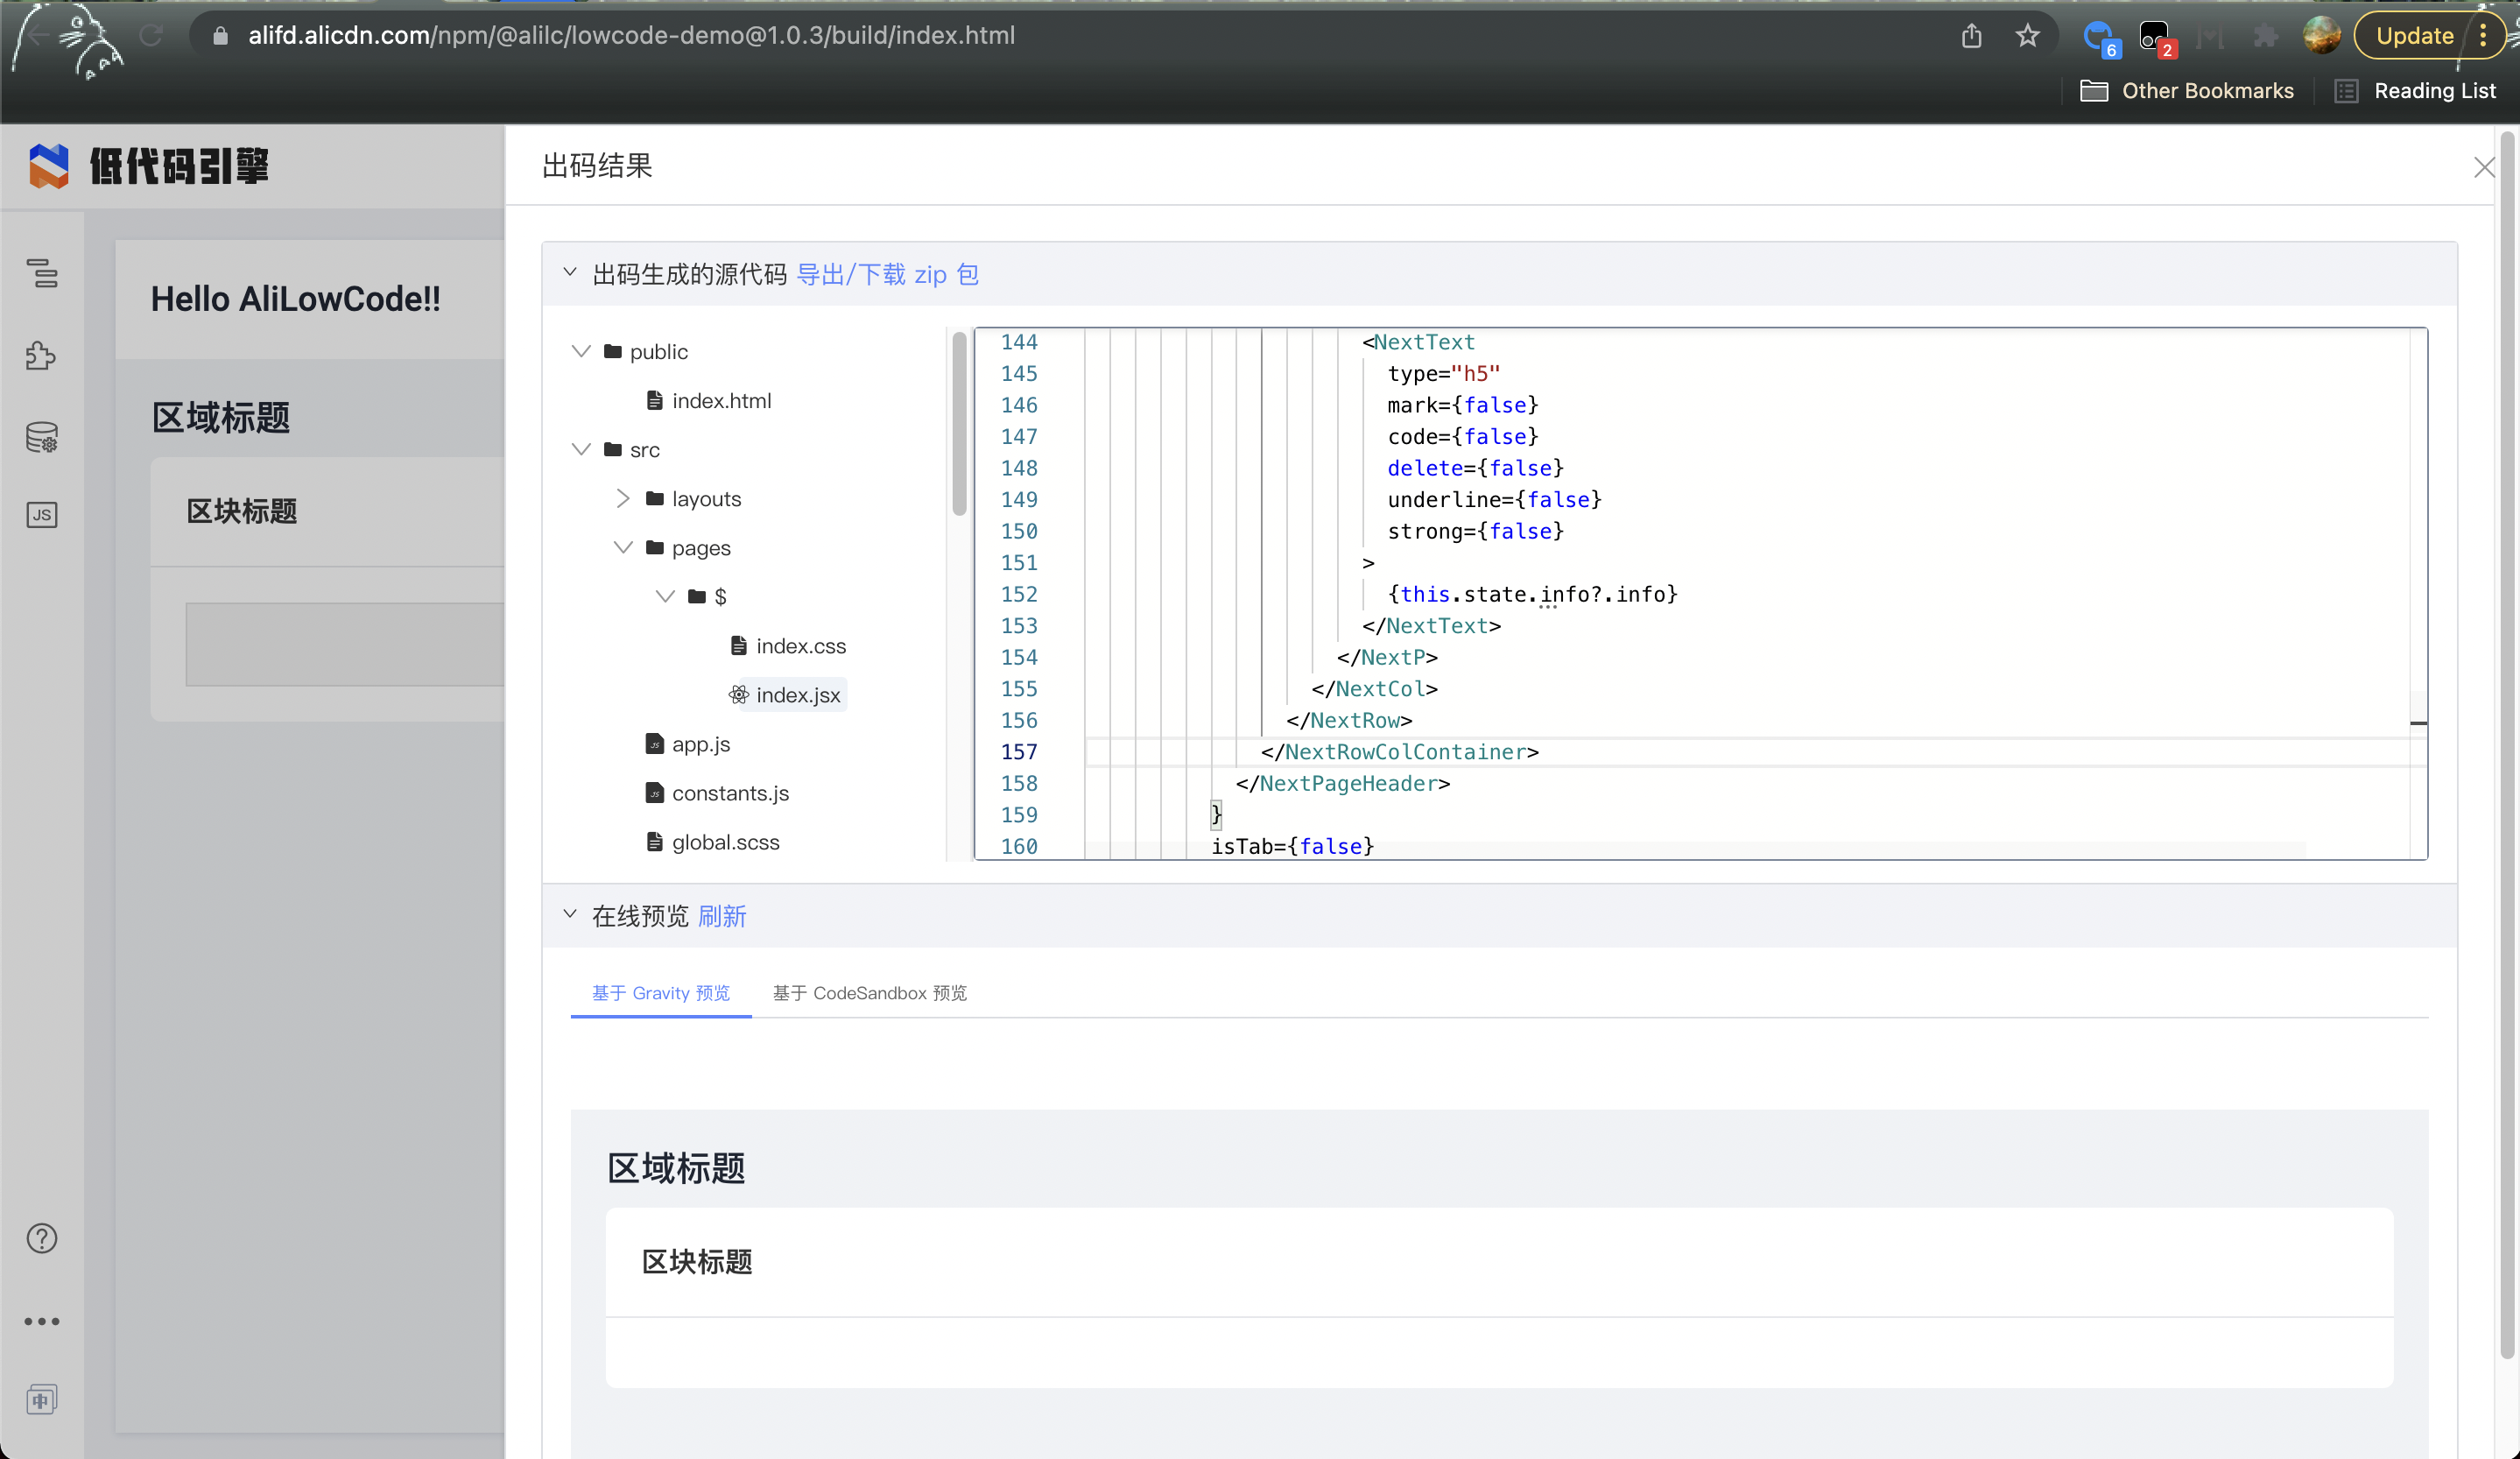Select index.jsx in the file tree
The image size is (2520, 1459).
click(797, 694)
